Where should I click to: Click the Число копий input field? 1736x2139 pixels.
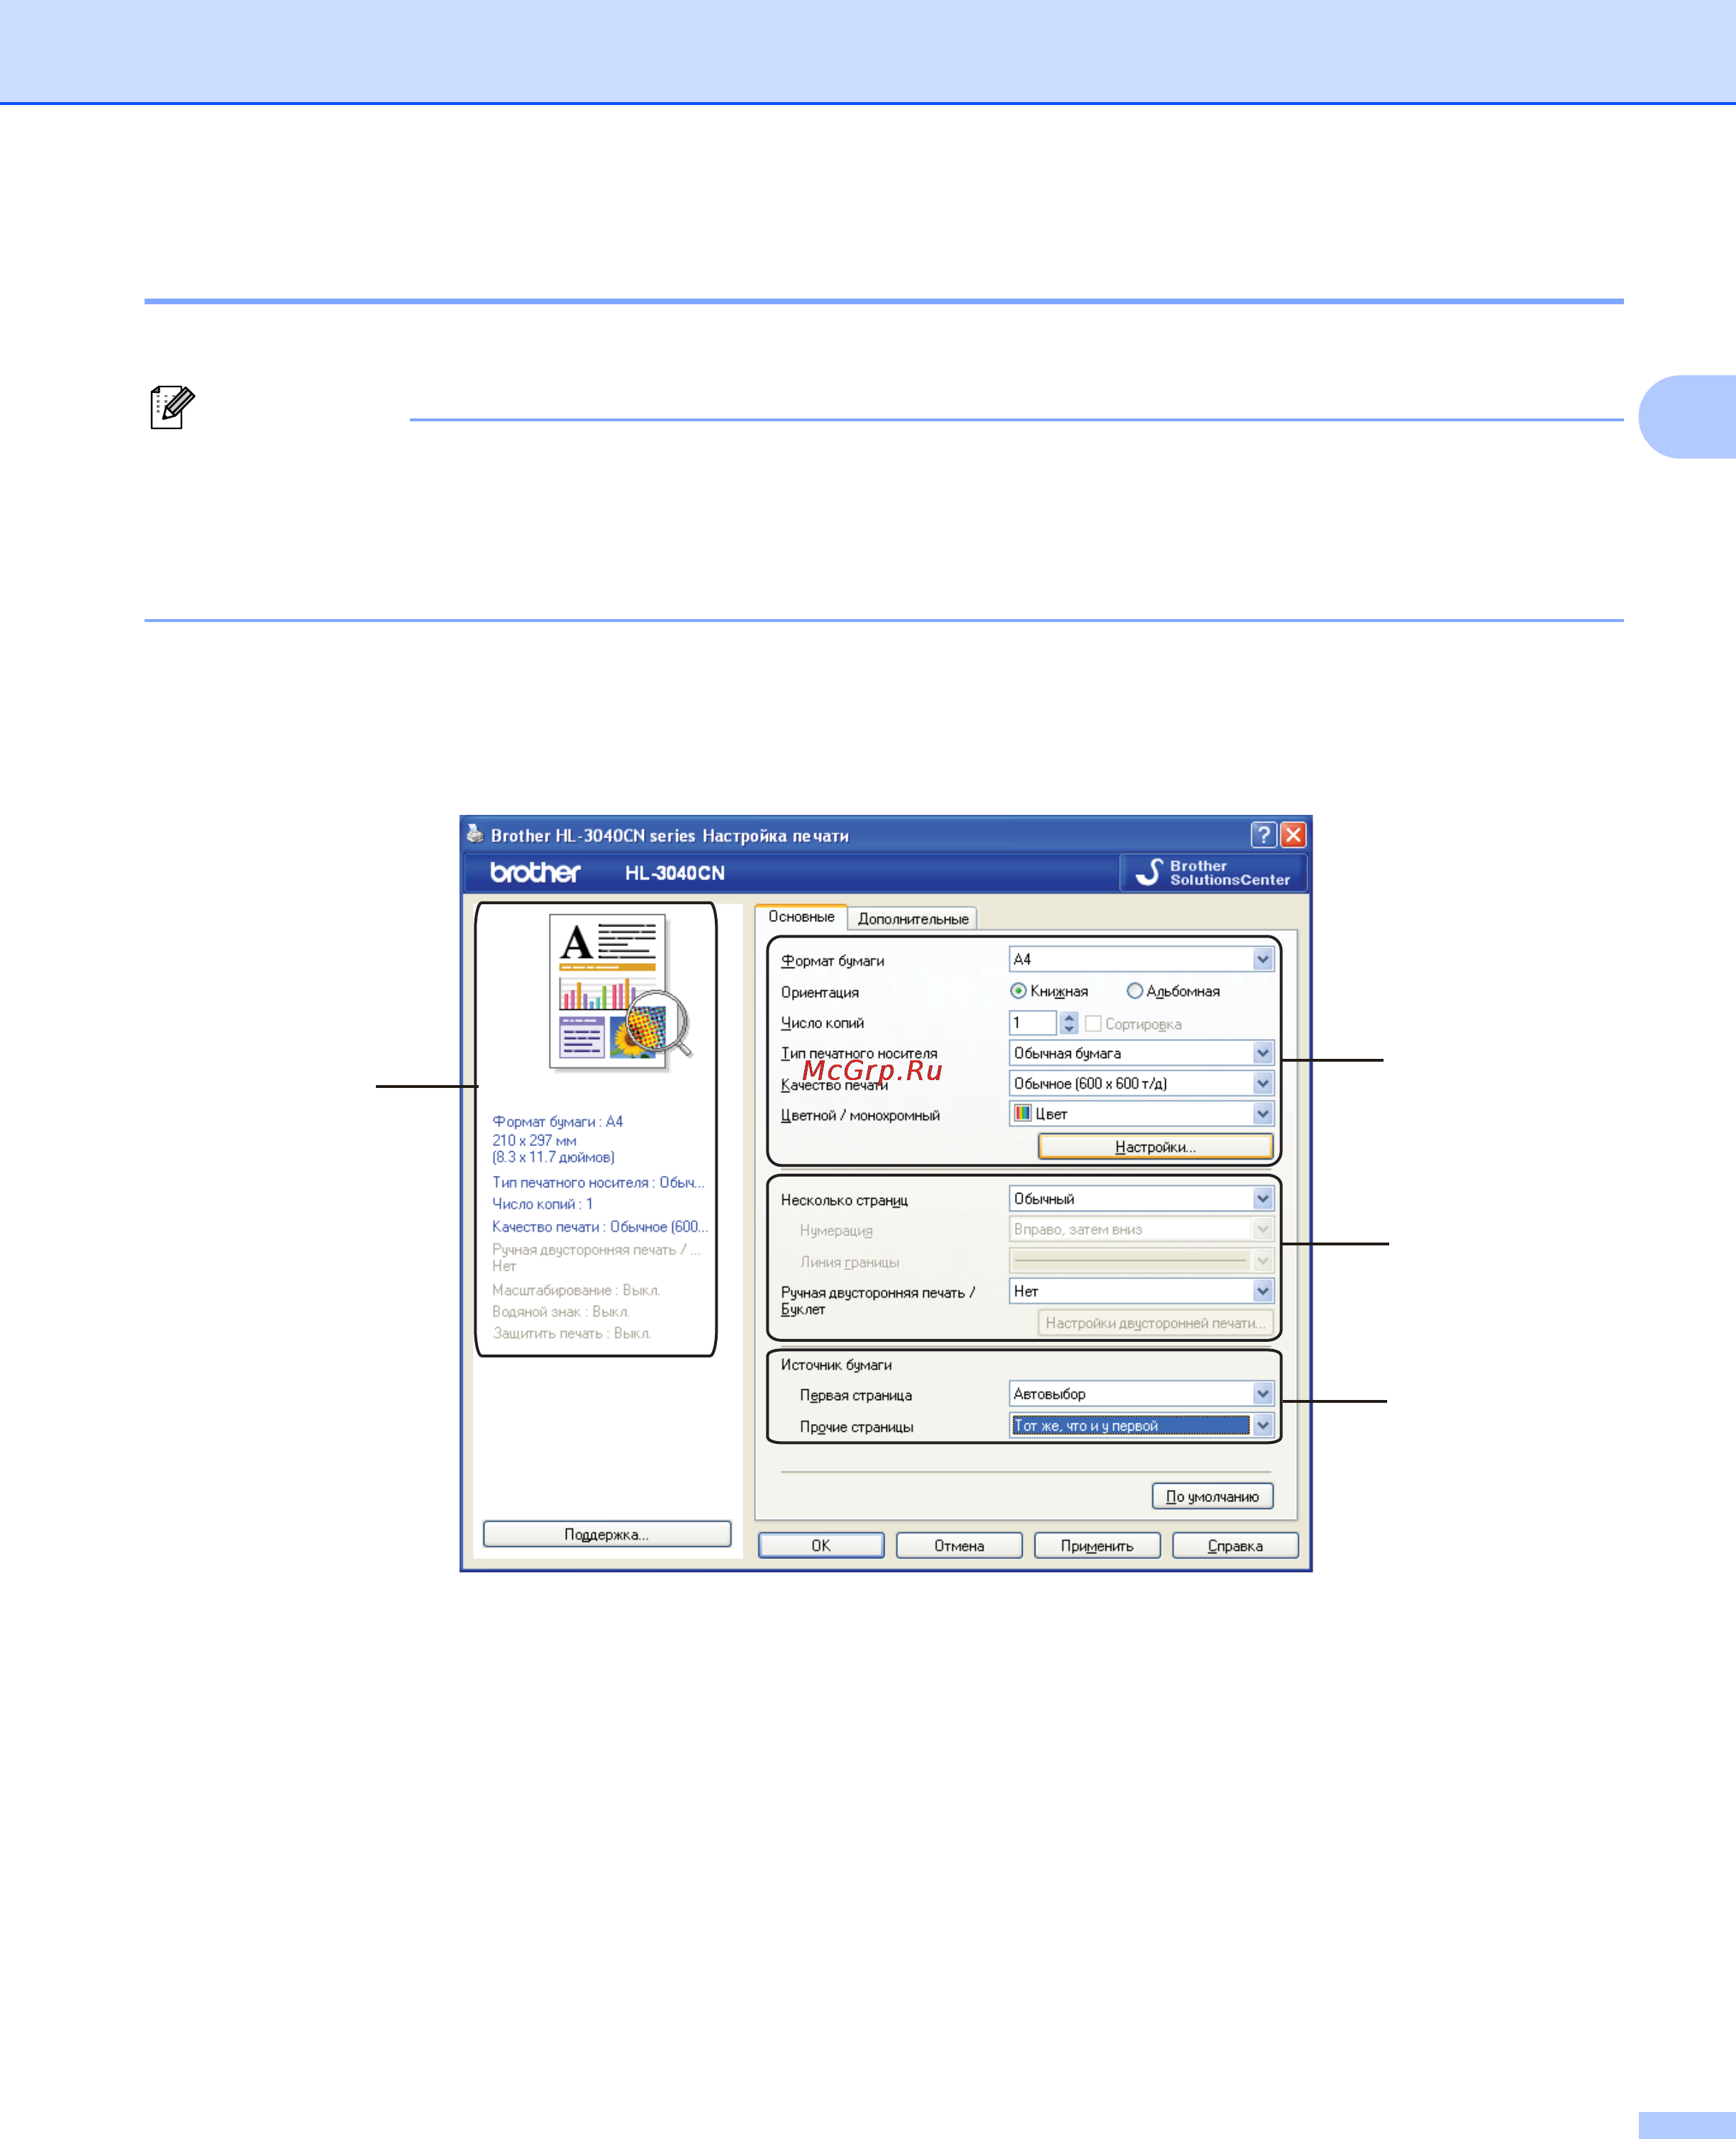pyautogui.click(x=1032, y=1023)
